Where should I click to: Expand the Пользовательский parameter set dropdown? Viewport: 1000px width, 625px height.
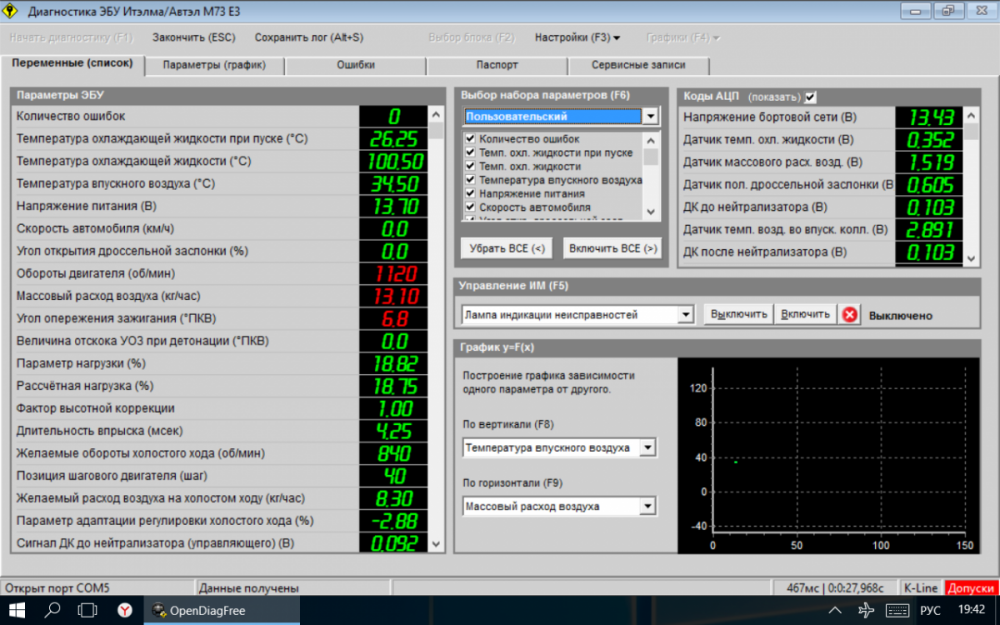650,117
